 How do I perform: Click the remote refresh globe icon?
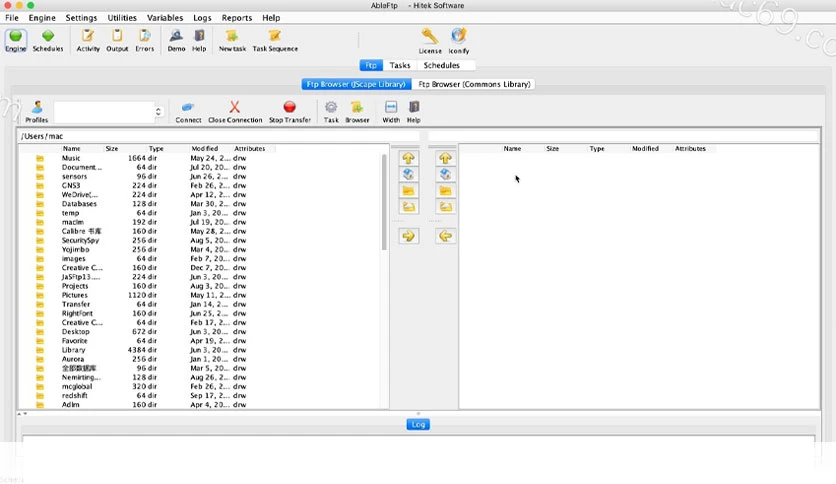(x=445, y=174)
